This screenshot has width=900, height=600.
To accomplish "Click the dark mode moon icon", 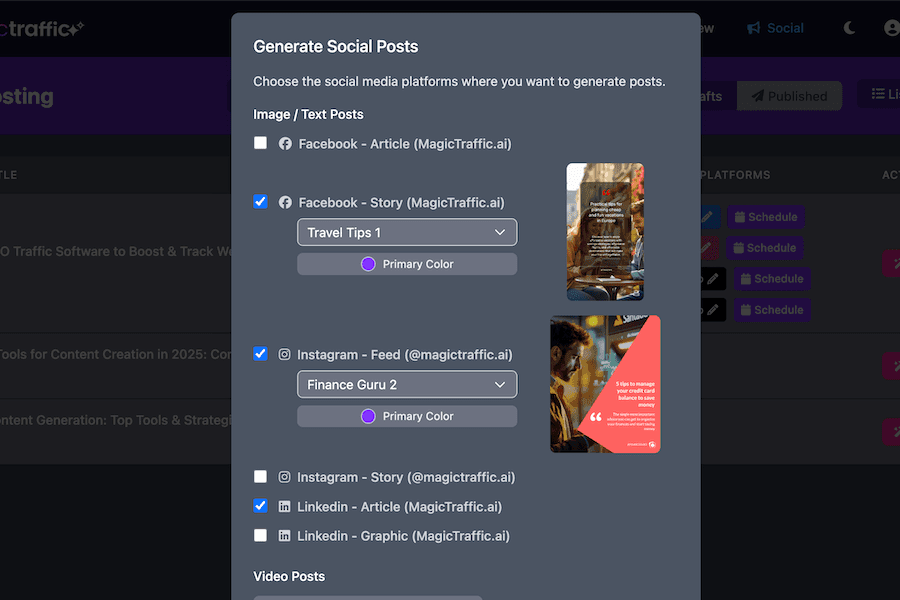I will pyautogui.click(x=849, y=27).
